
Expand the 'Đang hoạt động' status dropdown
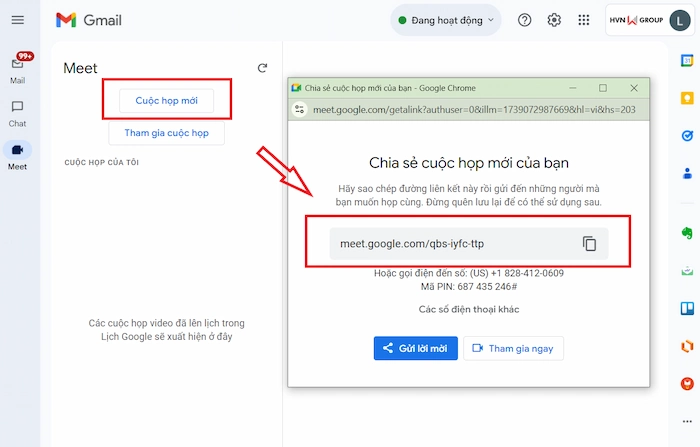pos(446,20)
